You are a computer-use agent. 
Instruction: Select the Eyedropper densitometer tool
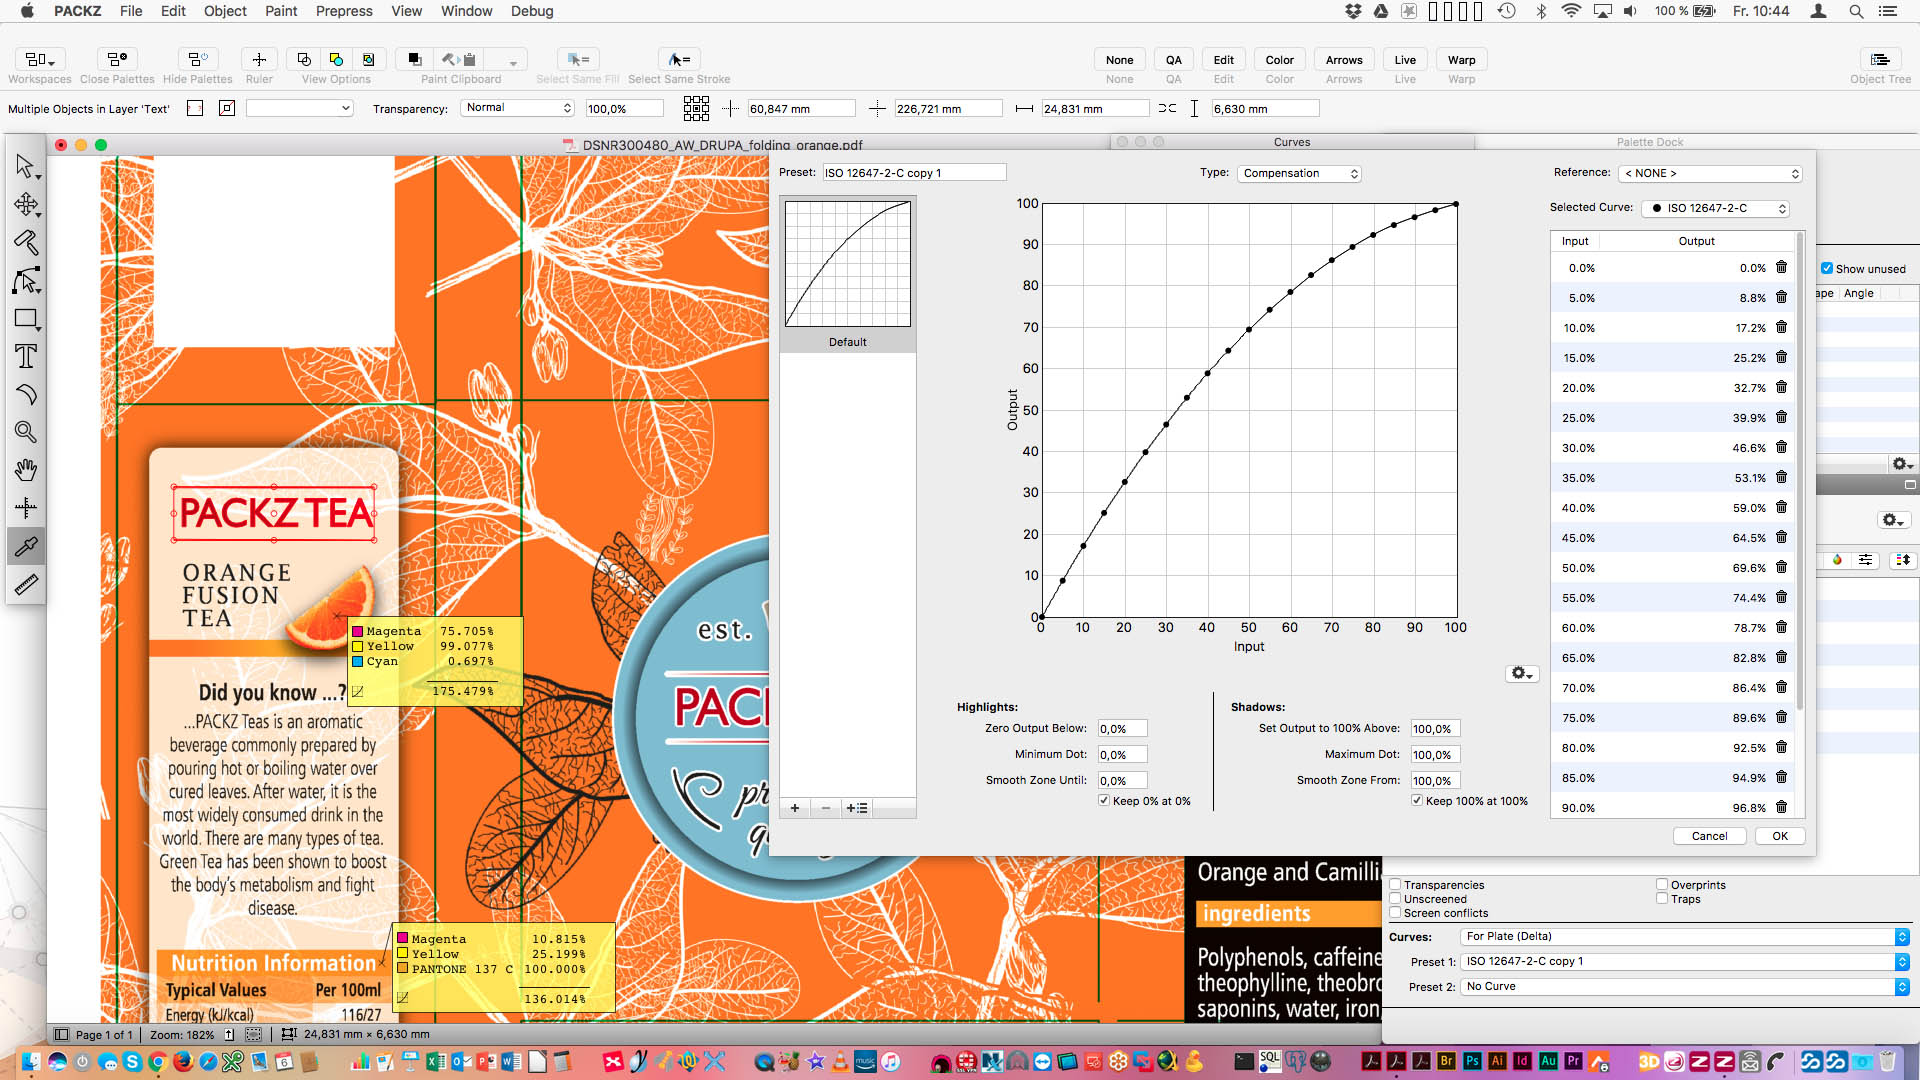(x=26, y=546)
